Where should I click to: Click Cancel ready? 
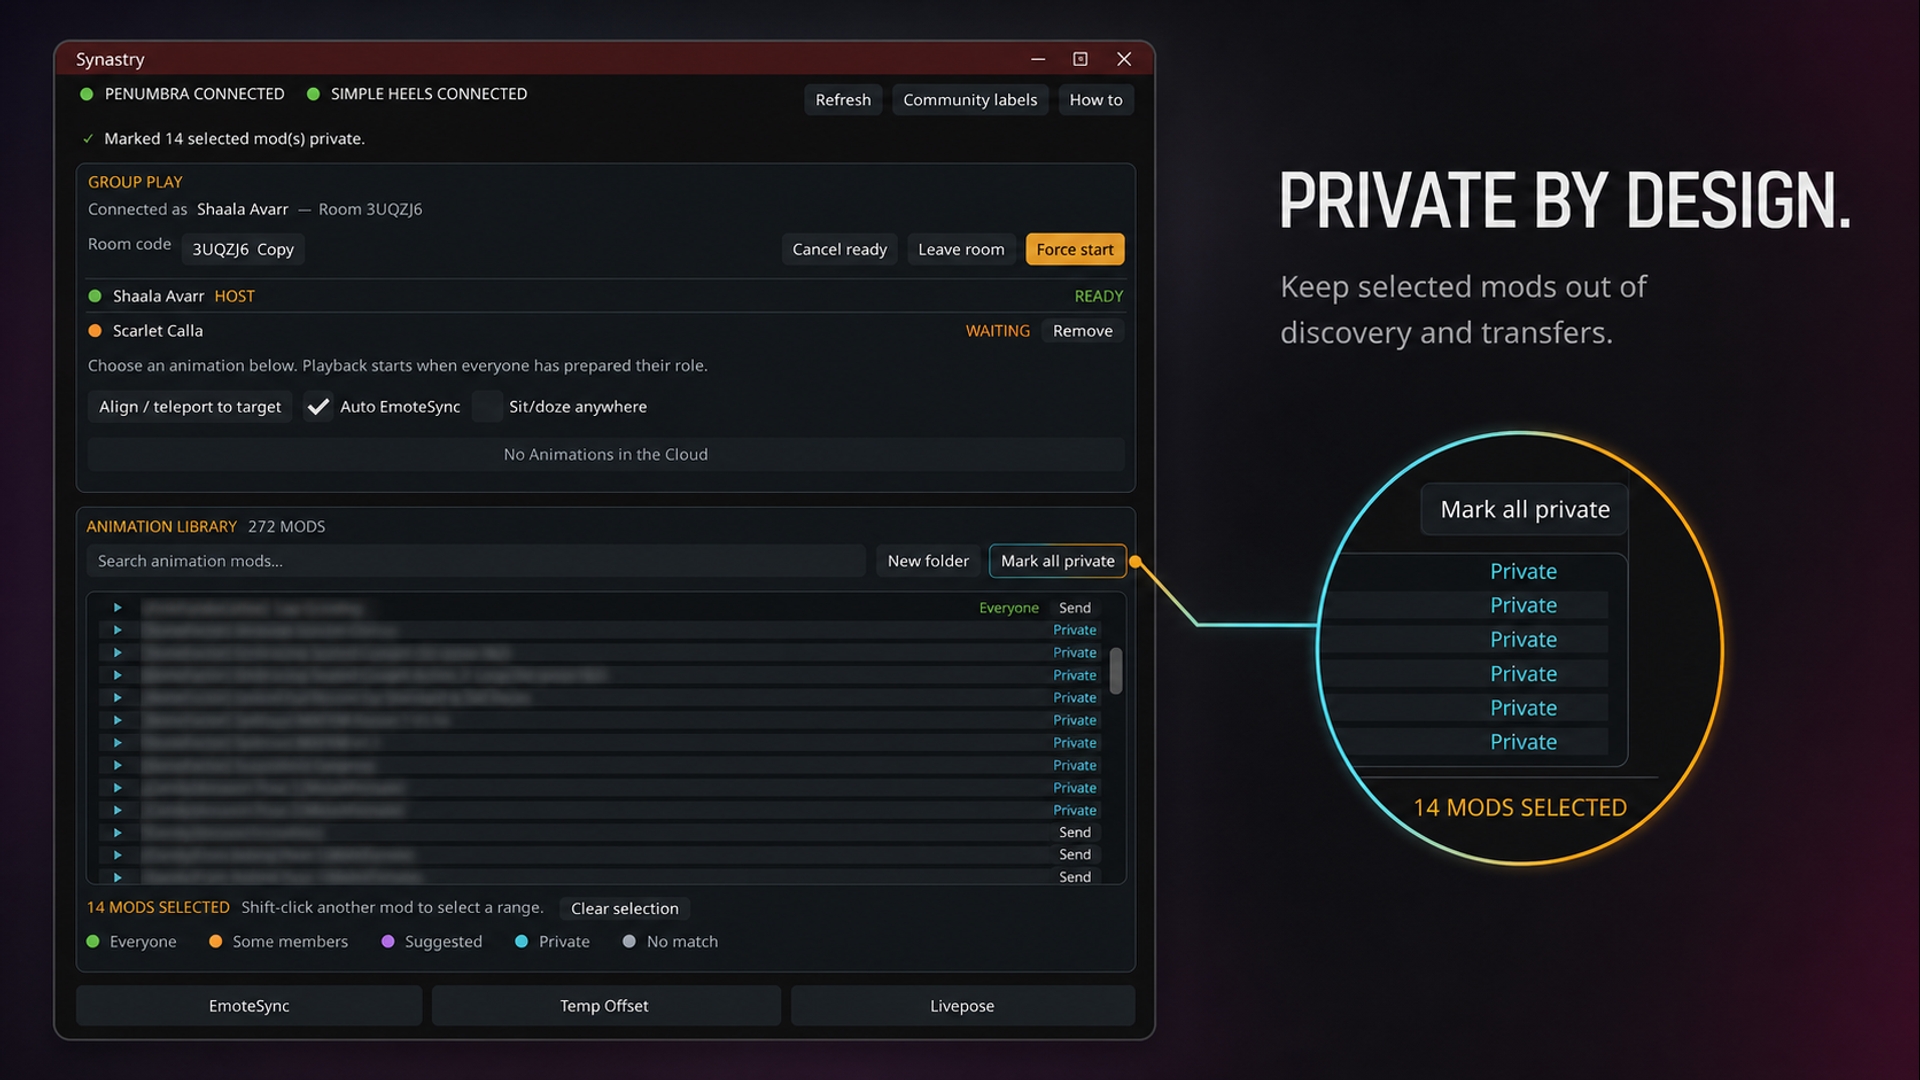[x=840, y=249]
